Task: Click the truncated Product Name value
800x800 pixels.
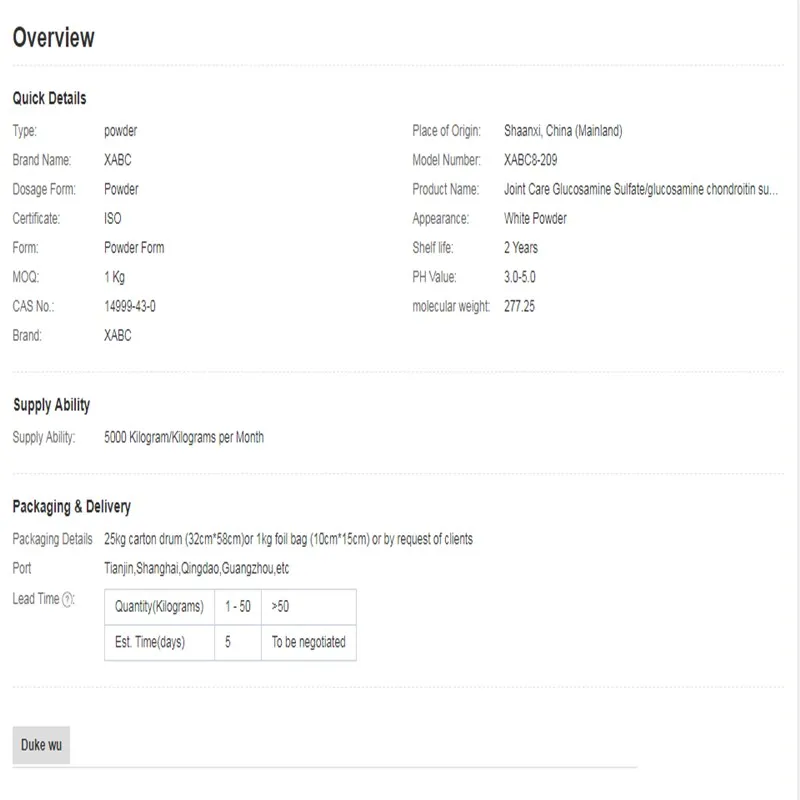Action: [641, 189]
